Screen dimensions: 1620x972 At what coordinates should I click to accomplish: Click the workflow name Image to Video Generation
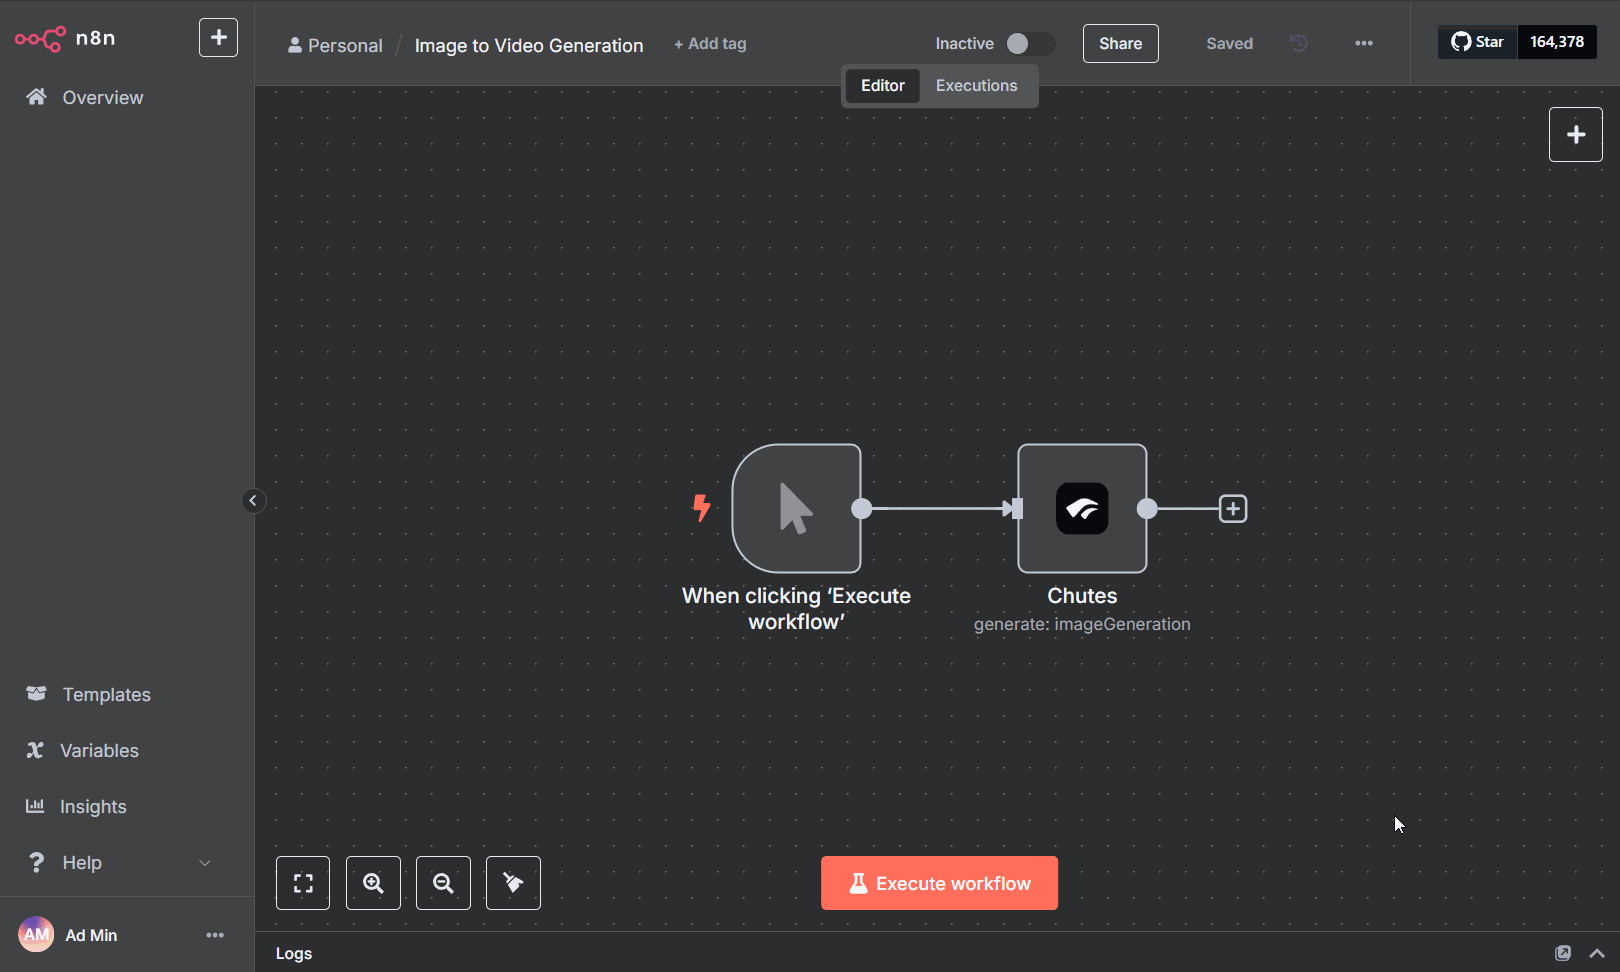529,45
